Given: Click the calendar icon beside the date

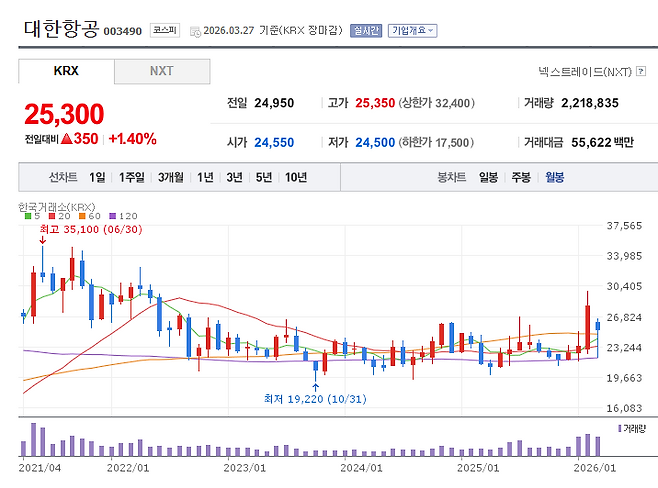Looking at the screenshot, I should tap(194, 31).
